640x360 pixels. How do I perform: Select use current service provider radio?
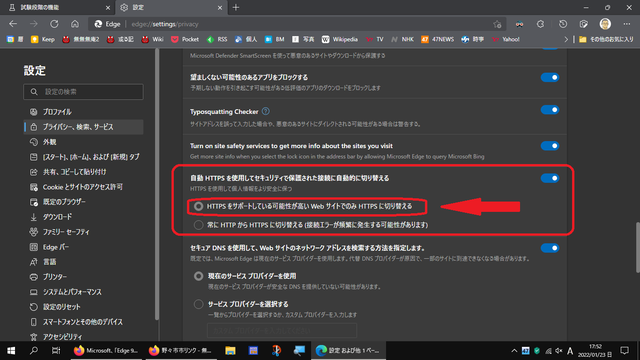(x=198, y=276)
